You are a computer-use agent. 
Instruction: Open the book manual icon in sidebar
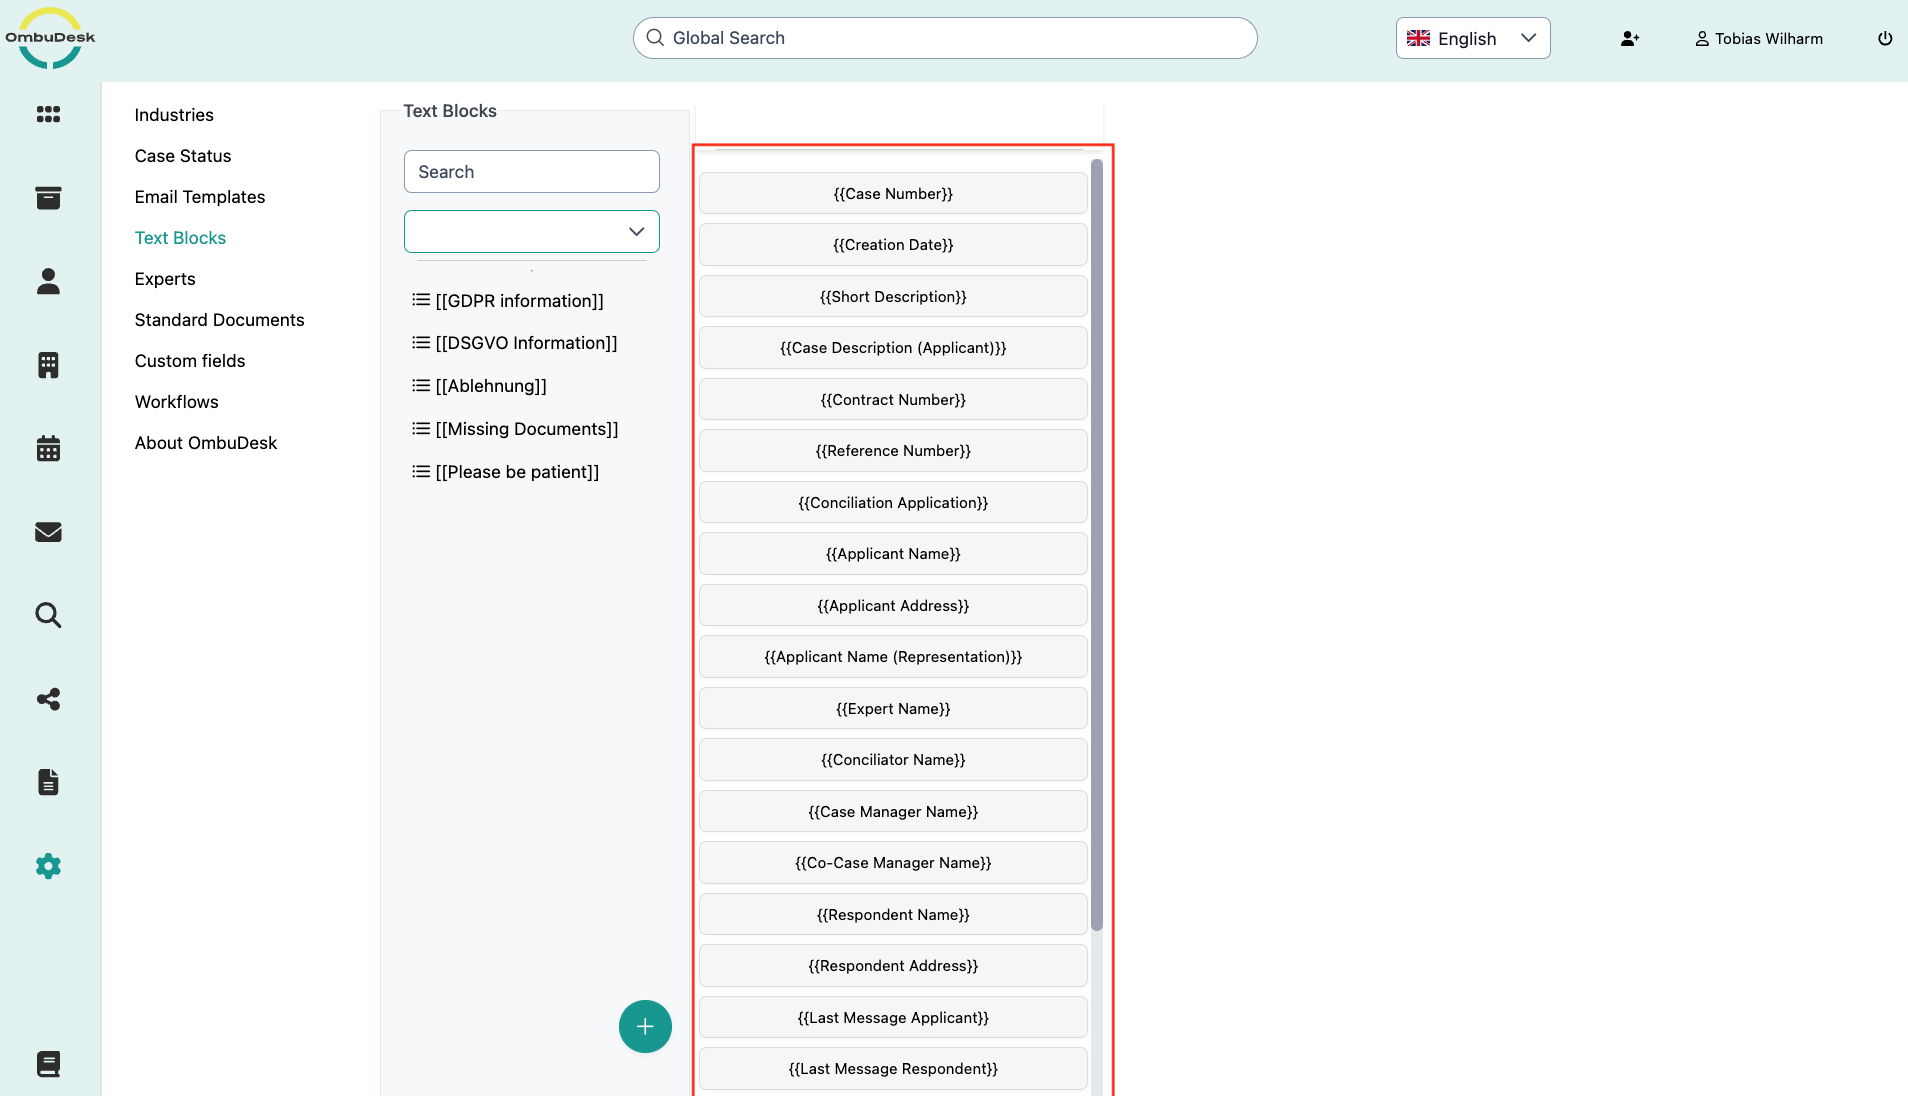pyautogui.click(x=48, y=1064)
